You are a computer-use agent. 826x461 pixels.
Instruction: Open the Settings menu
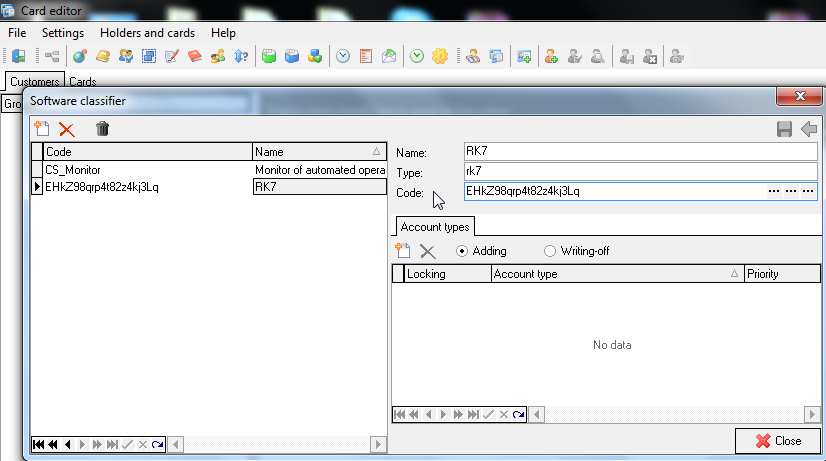tap(63, 33)
